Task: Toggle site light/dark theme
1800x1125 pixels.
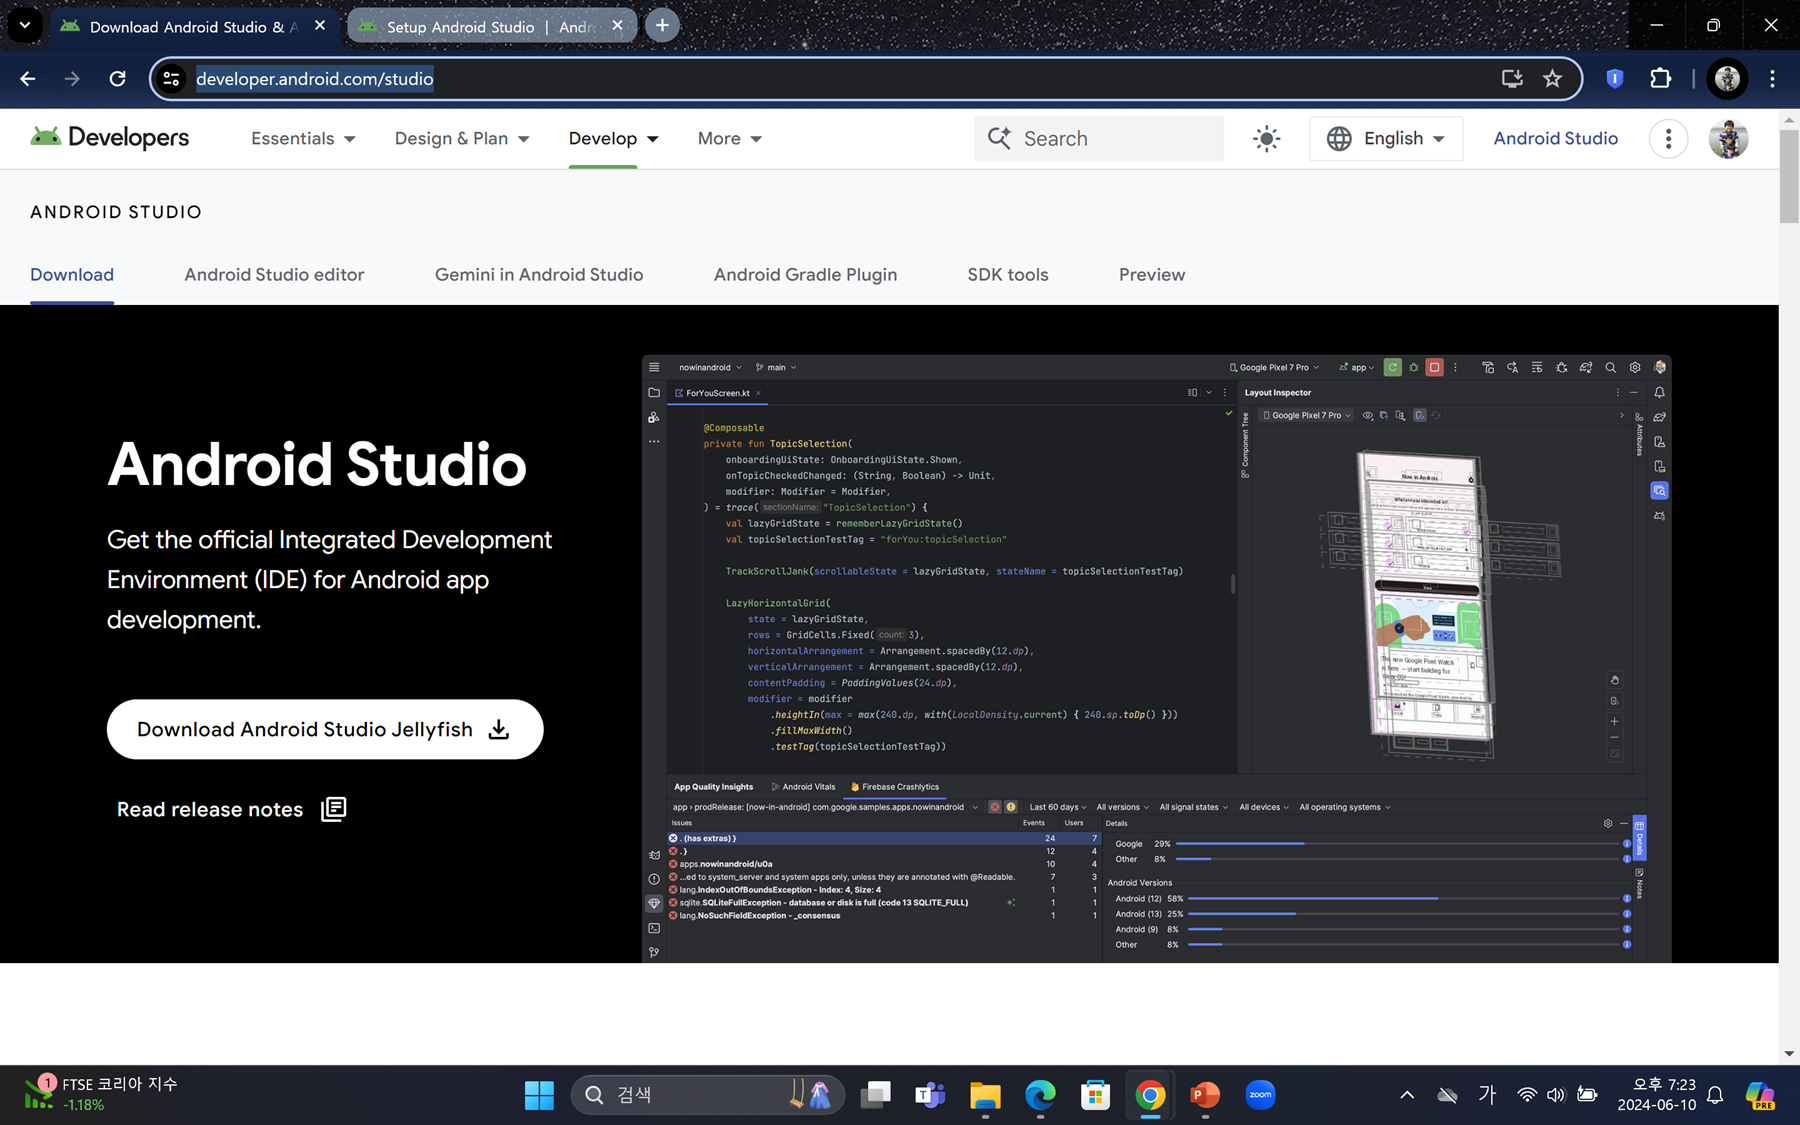Action: pos(1266,139)
